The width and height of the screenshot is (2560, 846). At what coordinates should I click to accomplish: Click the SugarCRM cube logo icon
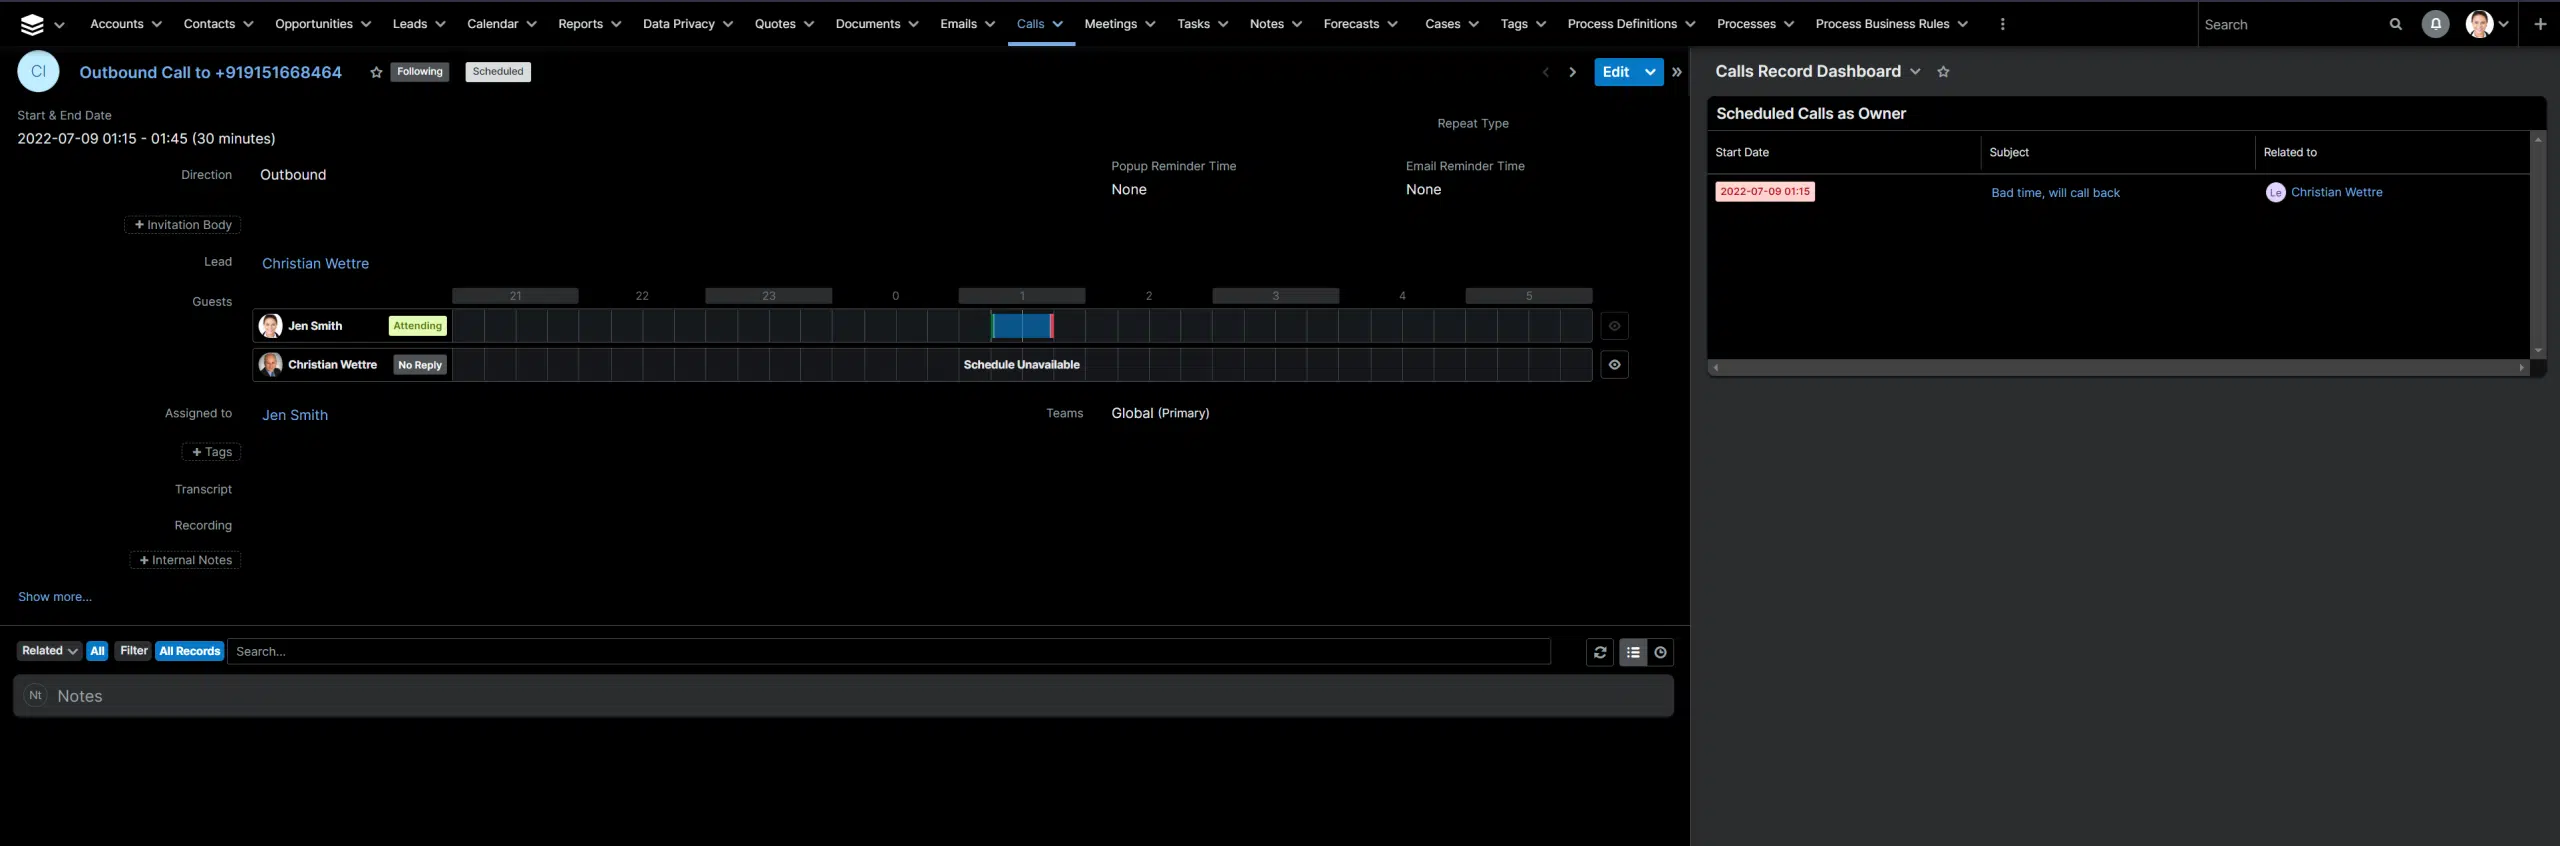32,24
